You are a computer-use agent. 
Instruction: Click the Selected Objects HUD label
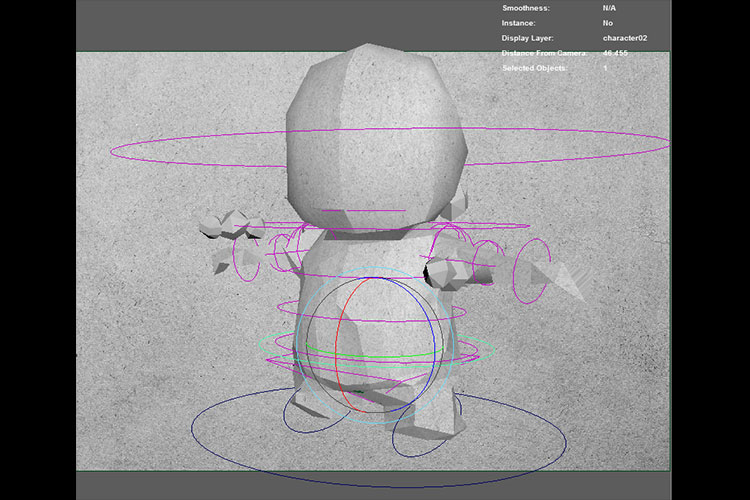coord(533,68)
